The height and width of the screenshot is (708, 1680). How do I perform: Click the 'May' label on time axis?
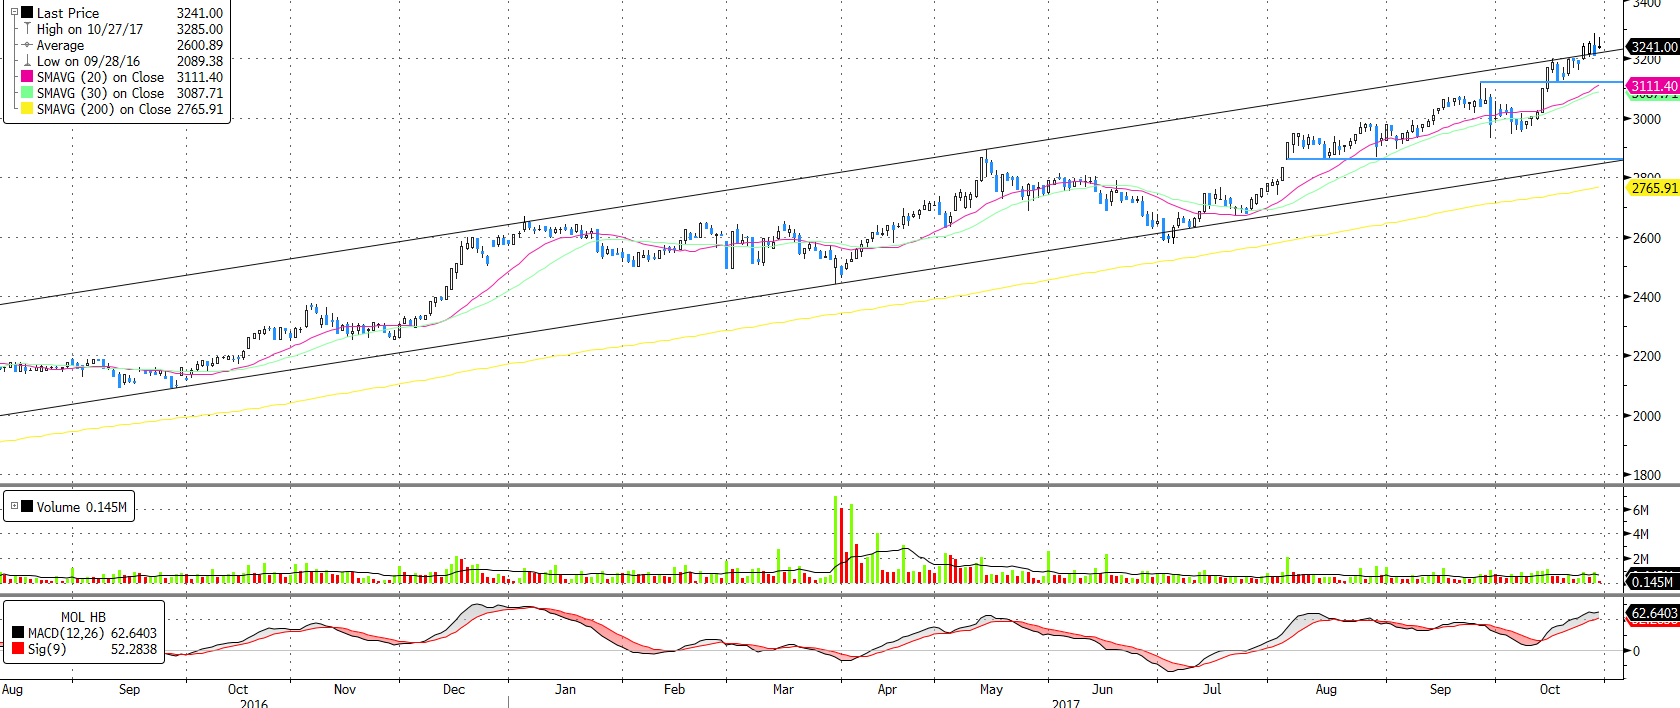tap(991, 689)
